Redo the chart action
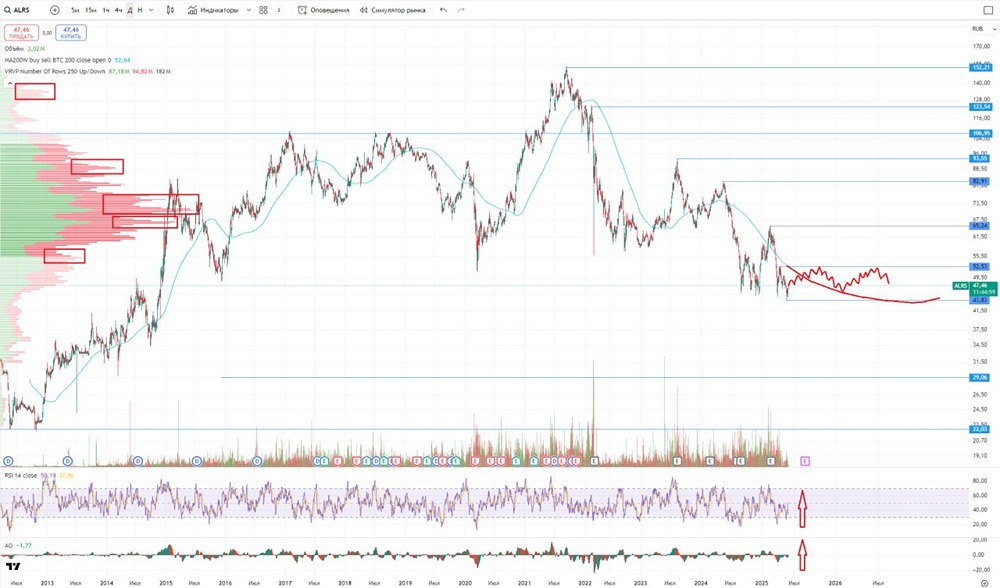Image resolution: width=1000 pixels, height=588 pixels. coord(461,10)
